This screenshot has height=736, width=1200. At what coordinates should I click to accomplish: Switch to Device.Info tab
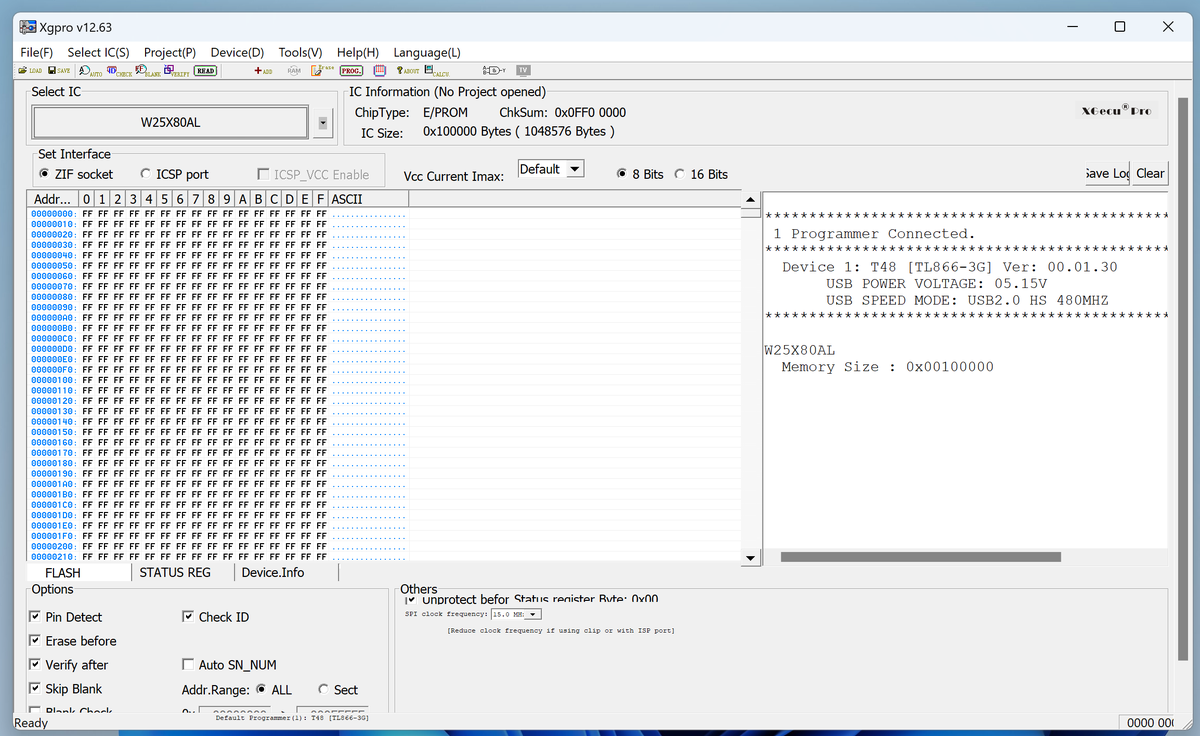pos(287,572)
